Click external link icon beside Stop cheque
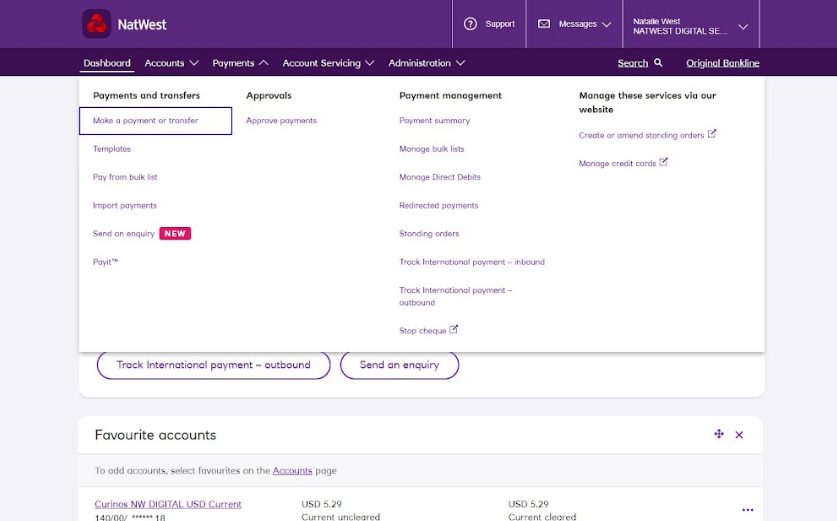 click(453, 329)
